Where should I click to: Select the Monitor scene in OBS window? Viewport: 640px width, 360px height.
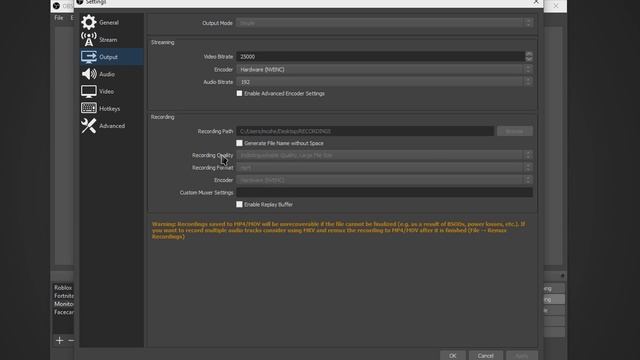(63, 304)
